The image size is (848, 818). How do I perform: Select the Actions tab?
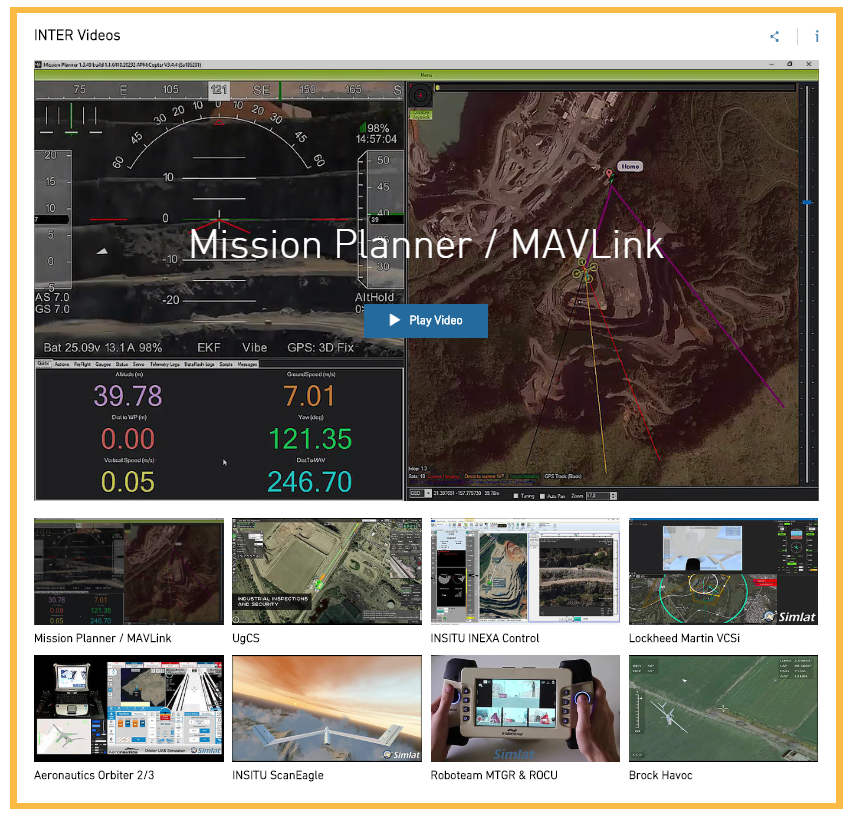62,364
